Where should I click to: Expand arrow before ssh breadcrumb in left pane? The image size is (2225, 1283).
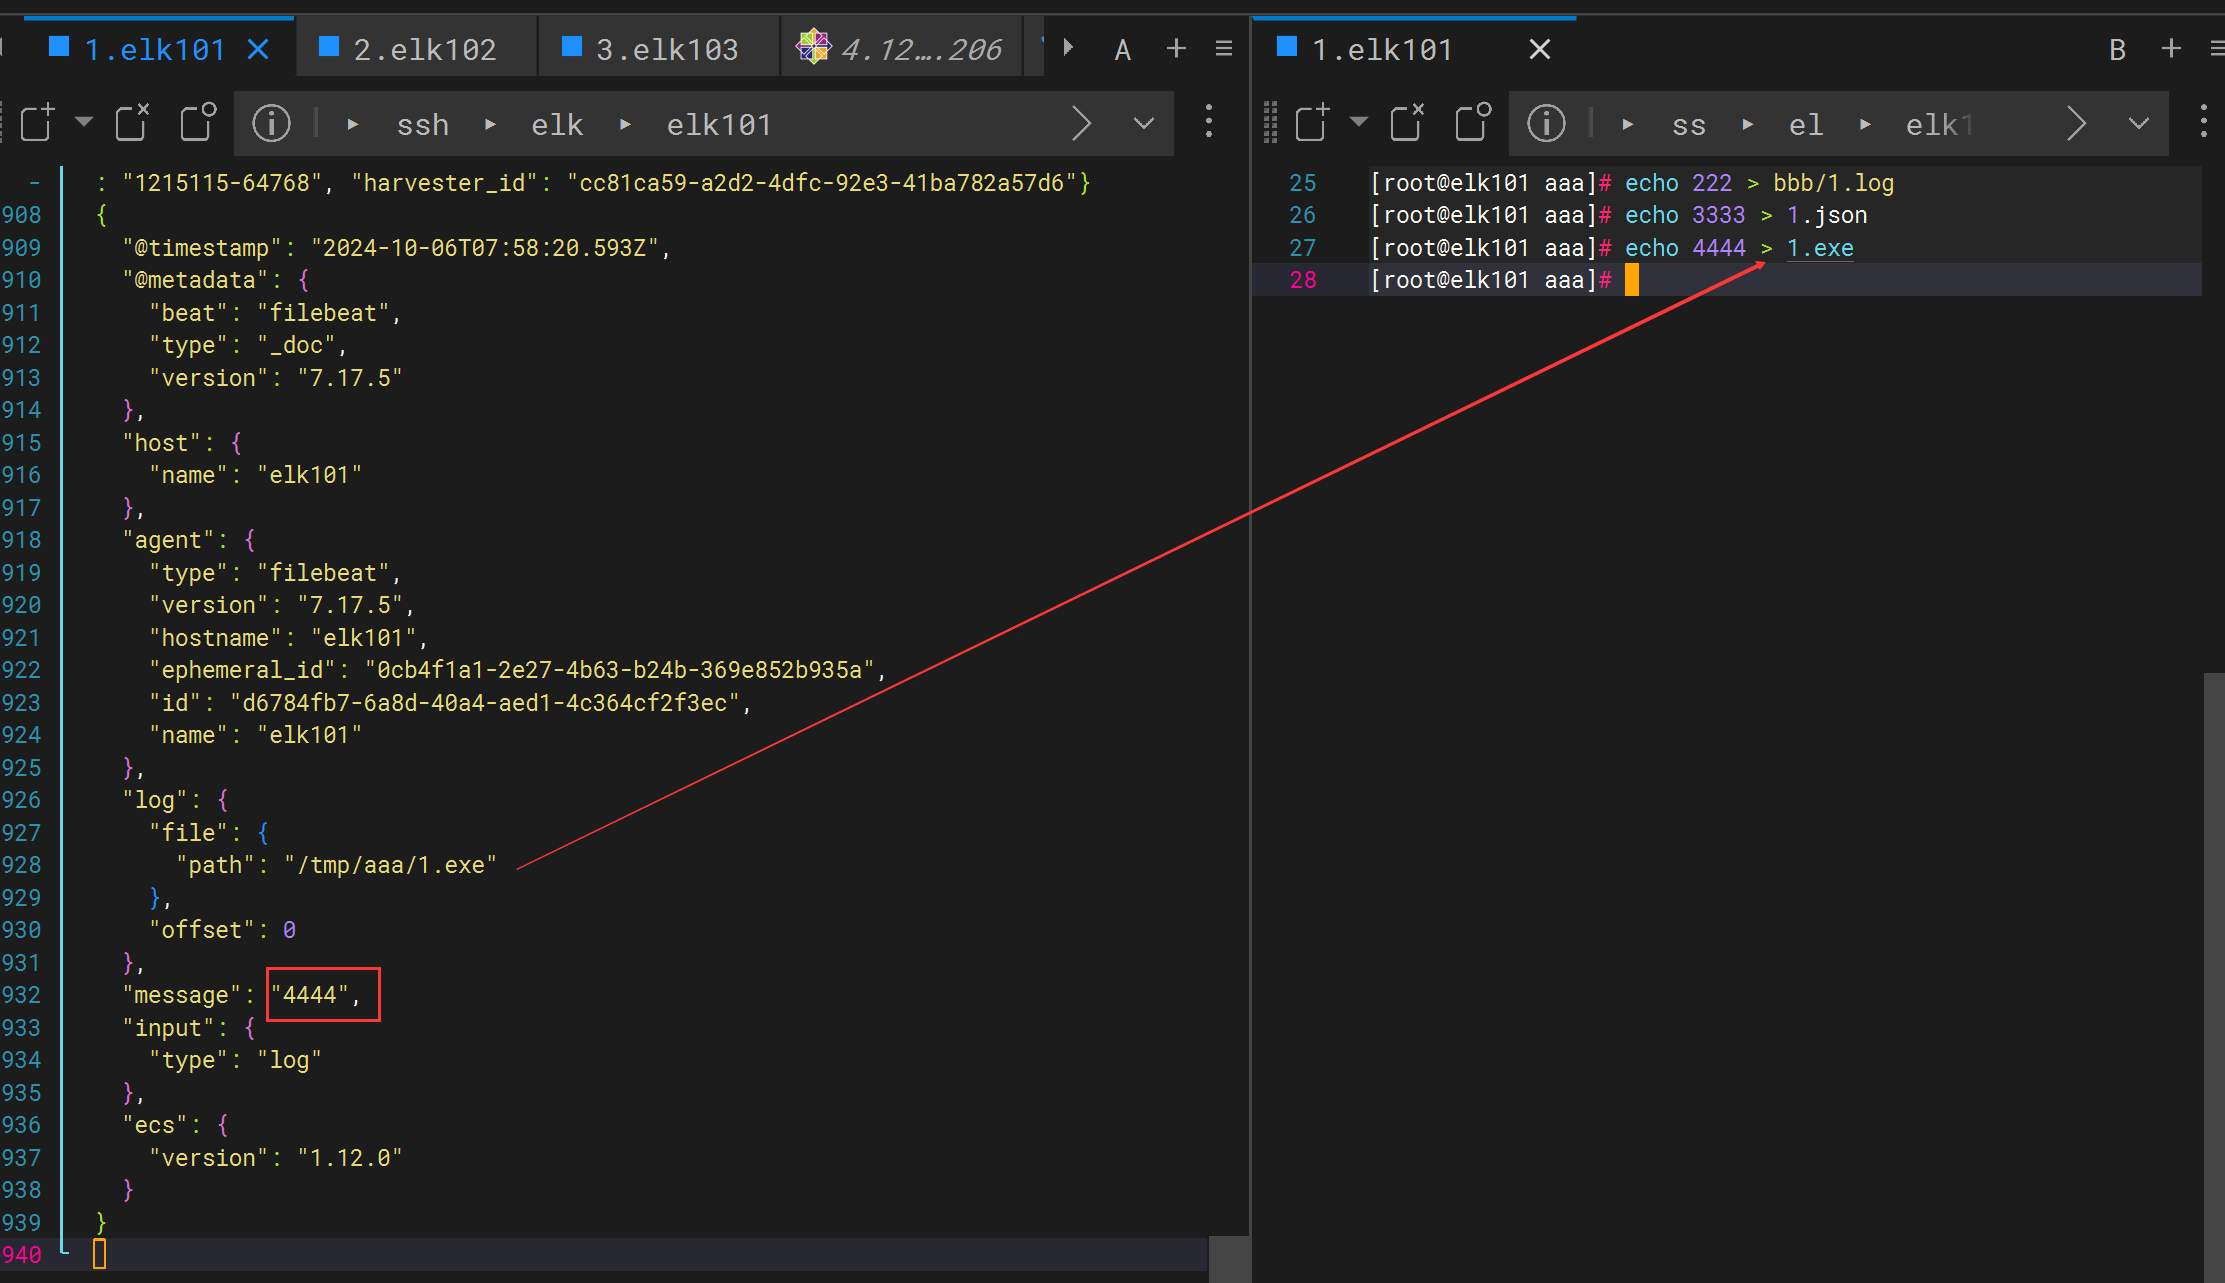(353, 125)
